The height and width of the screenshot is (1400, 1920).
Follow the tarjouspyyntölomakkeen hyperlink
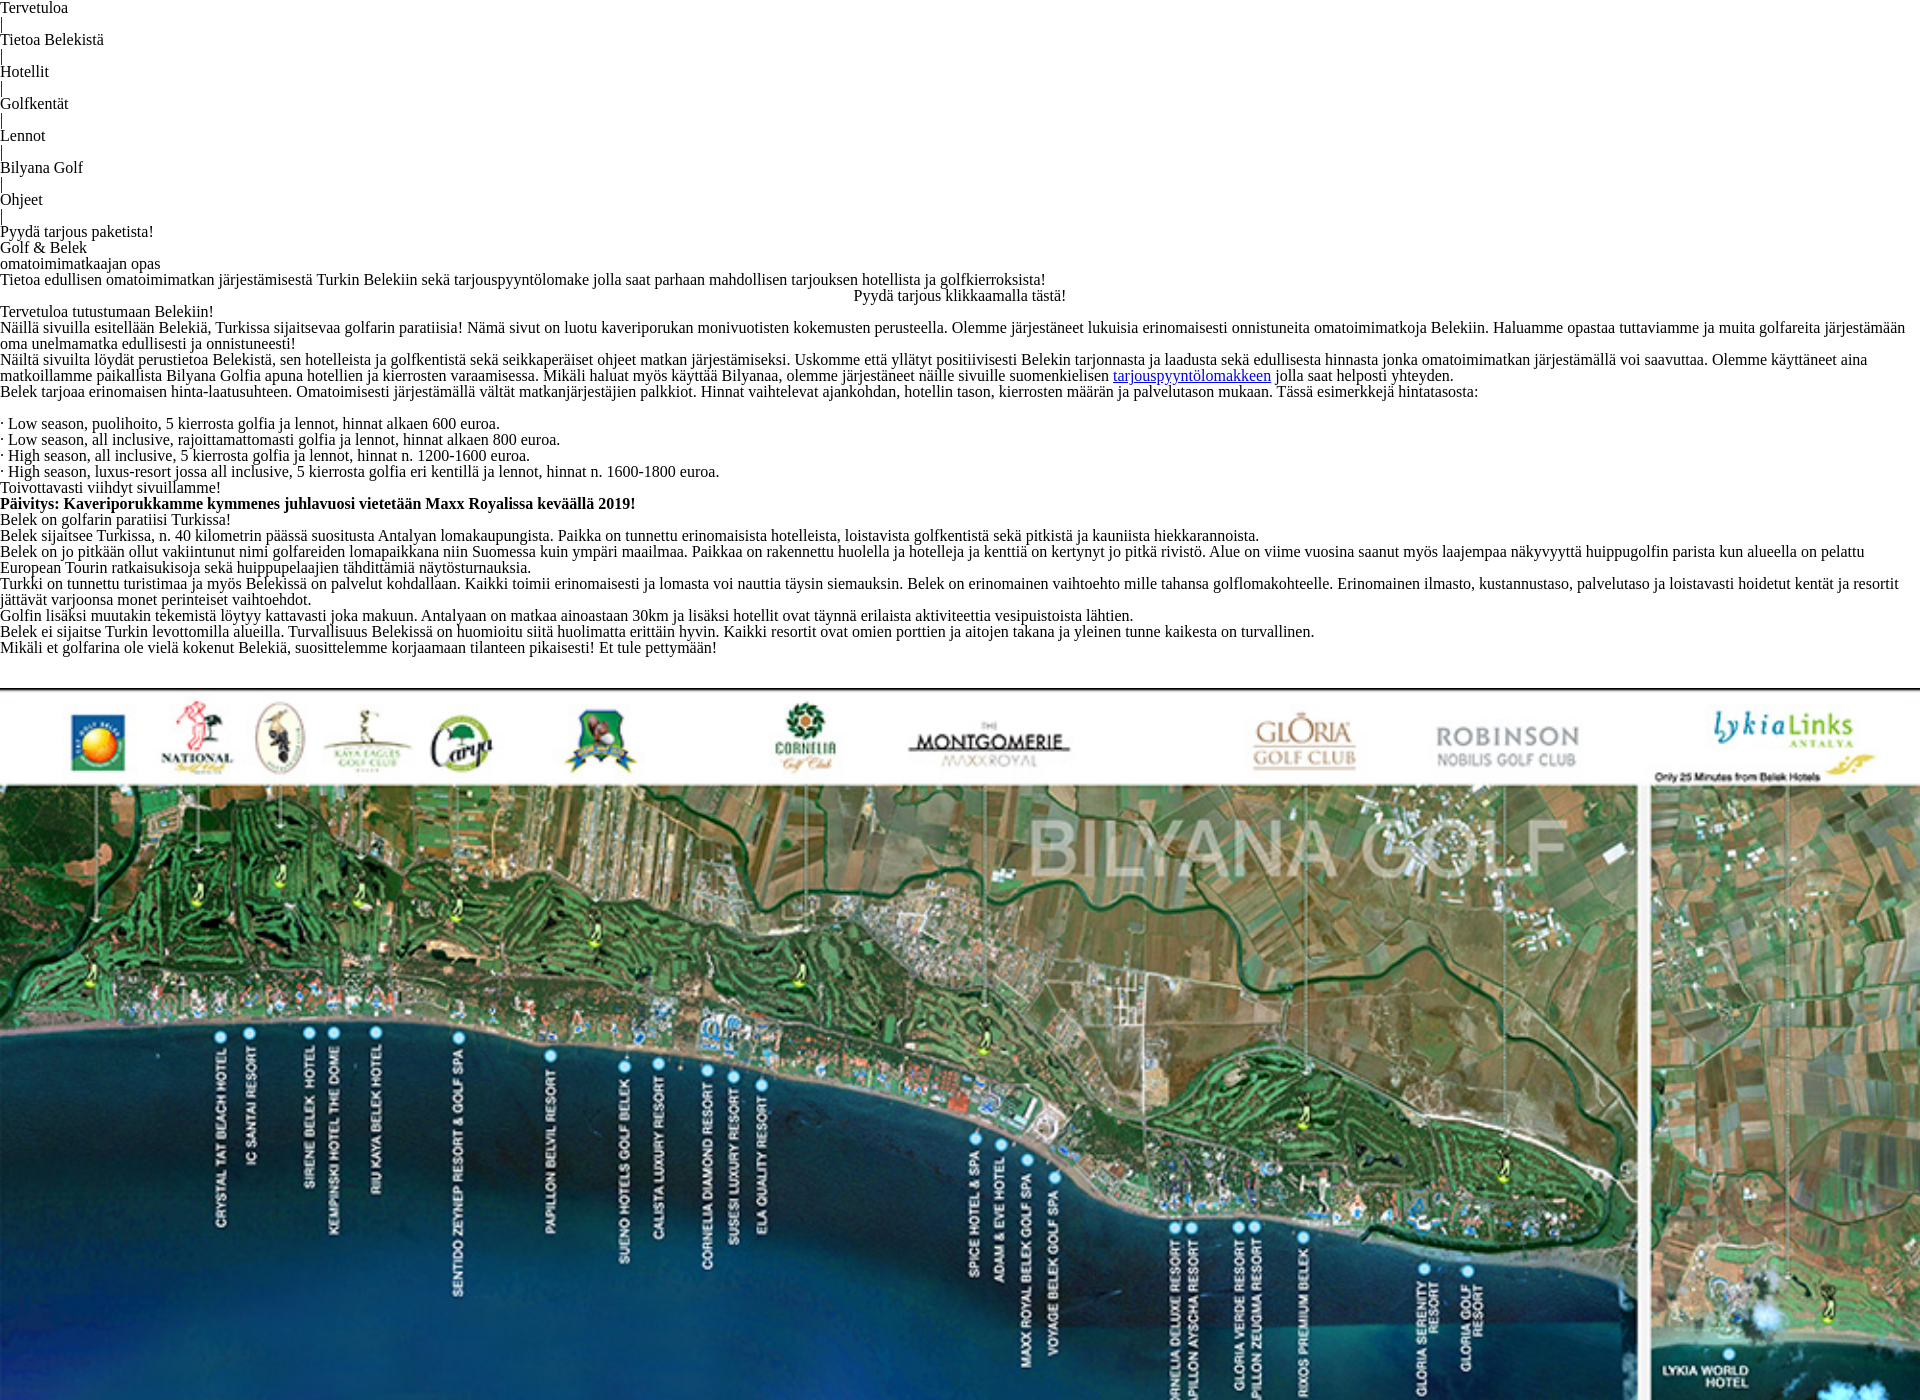coord(1192,376)
